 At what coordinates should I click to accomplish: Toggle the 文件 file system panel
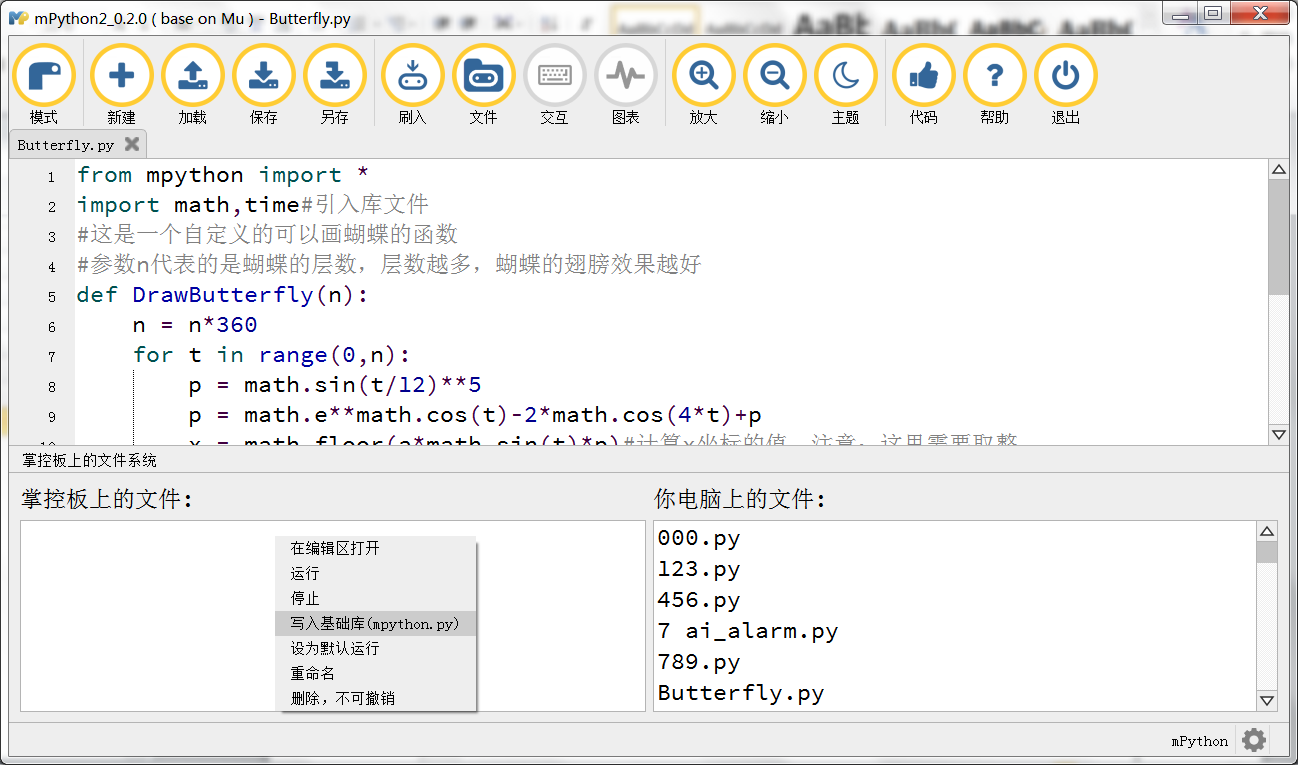pyautogui.click(x=484, y=76)
